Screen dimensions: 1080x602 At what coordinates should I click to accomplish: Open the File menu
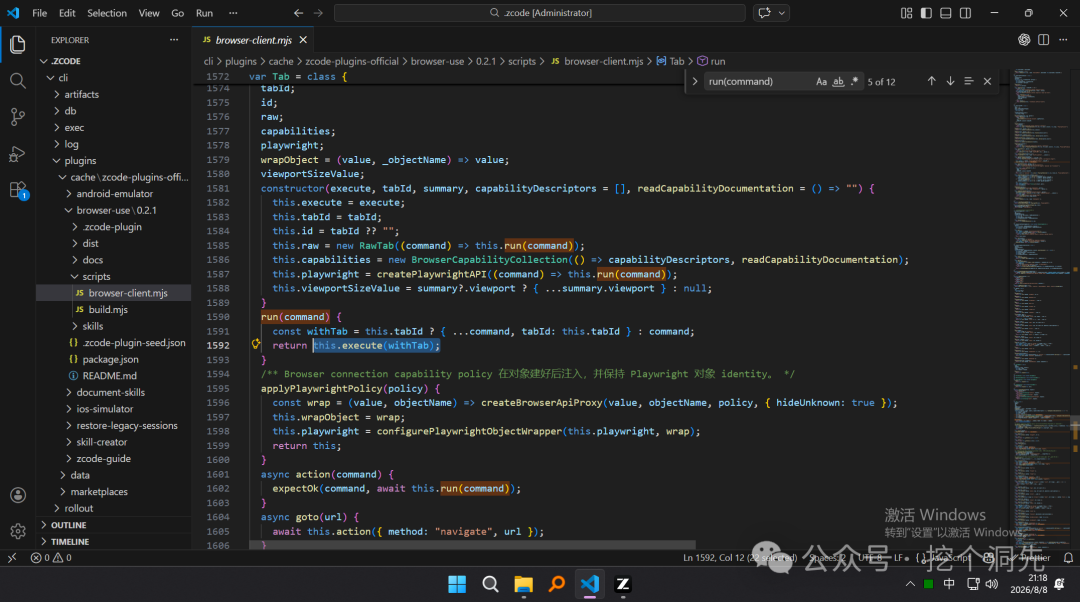click(40, 13)
